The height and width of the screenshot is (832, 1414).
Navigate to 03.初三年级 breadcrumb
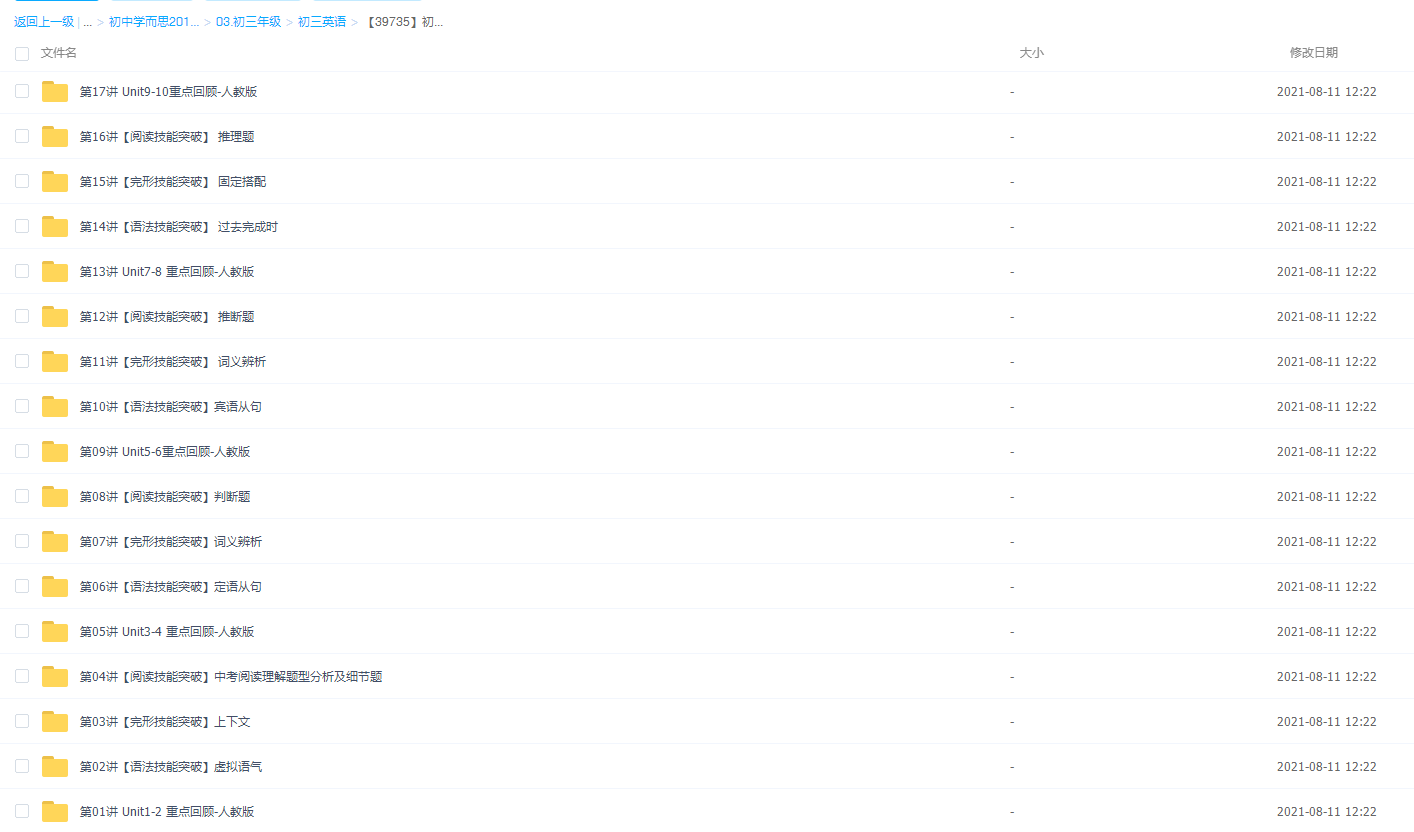click(x=248, y=22)
